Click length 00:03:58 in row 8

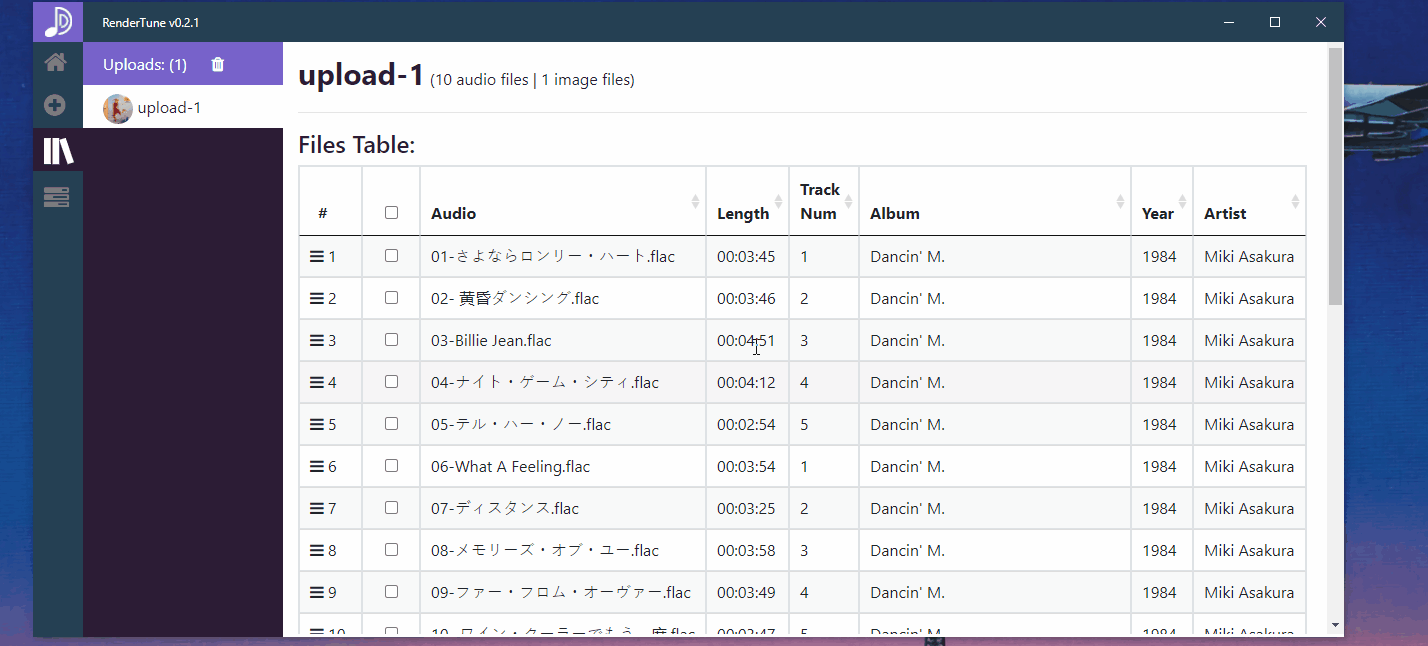point(746,550)
